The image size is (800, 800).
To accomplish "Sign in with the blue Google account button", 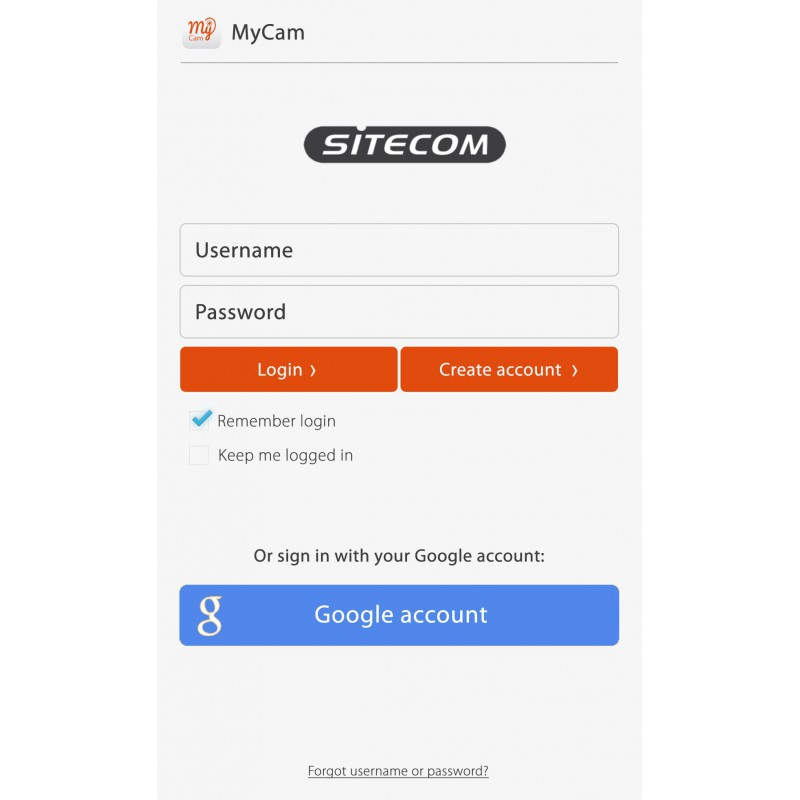I will tap(399, 615).
